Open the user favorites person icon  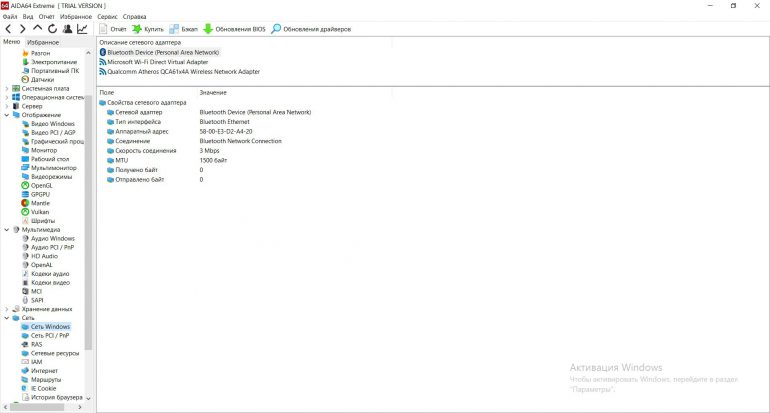point(67,29)
